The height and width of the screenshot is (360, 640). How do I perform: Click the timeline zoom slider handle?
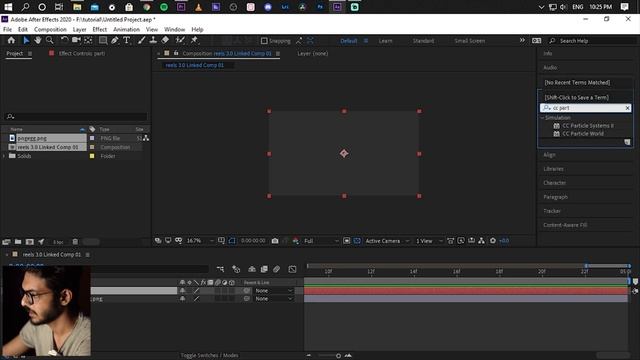pyautogui.click(x=338, y=356)
